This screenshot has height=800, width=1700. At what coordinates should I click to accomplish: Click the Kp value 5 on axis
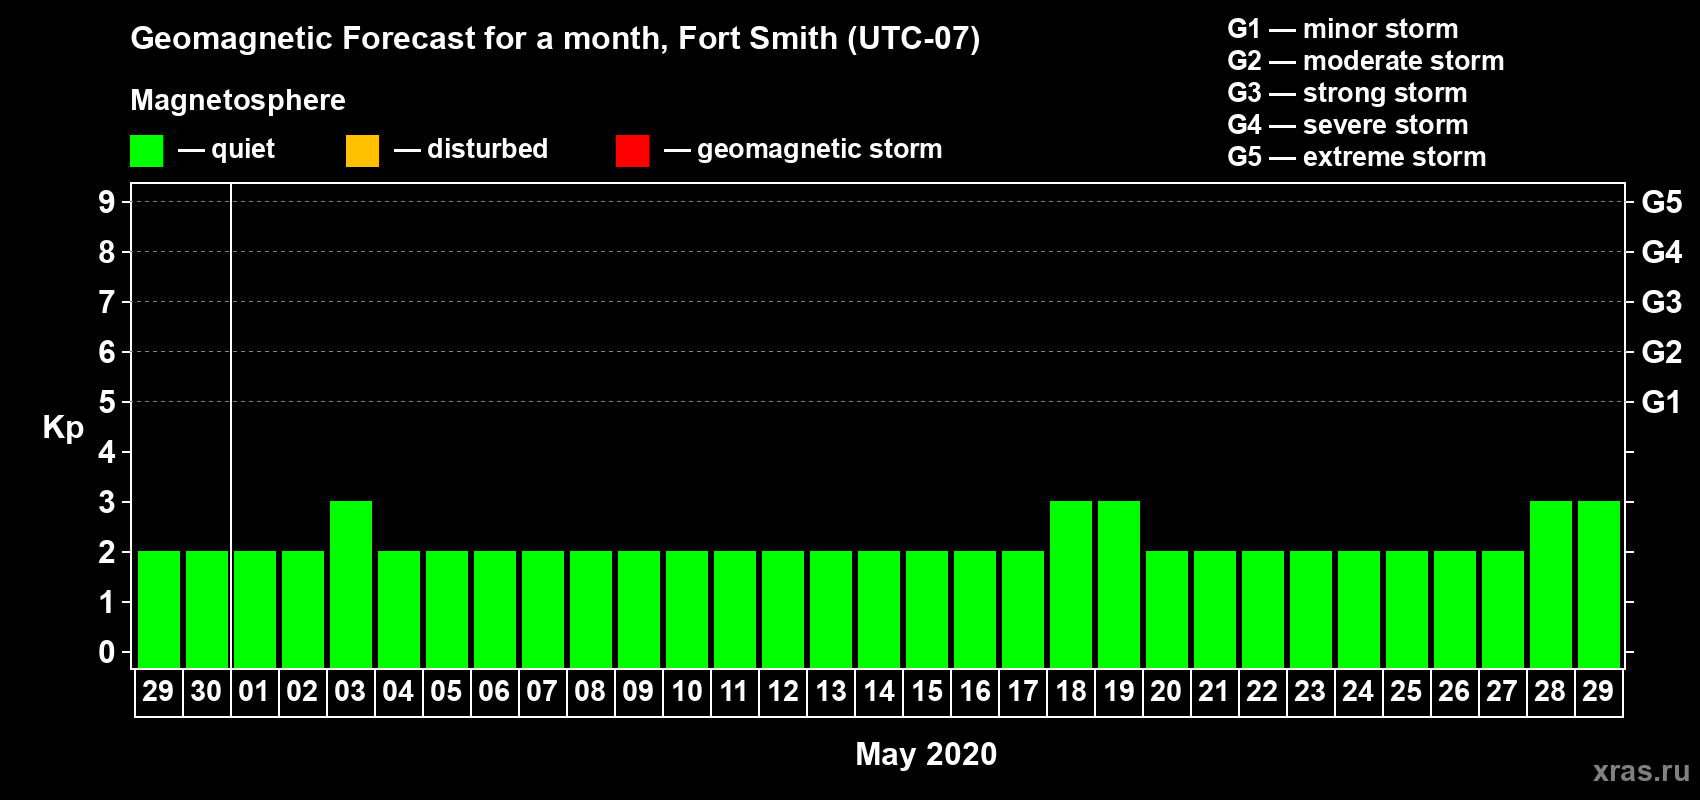point(107,402)
